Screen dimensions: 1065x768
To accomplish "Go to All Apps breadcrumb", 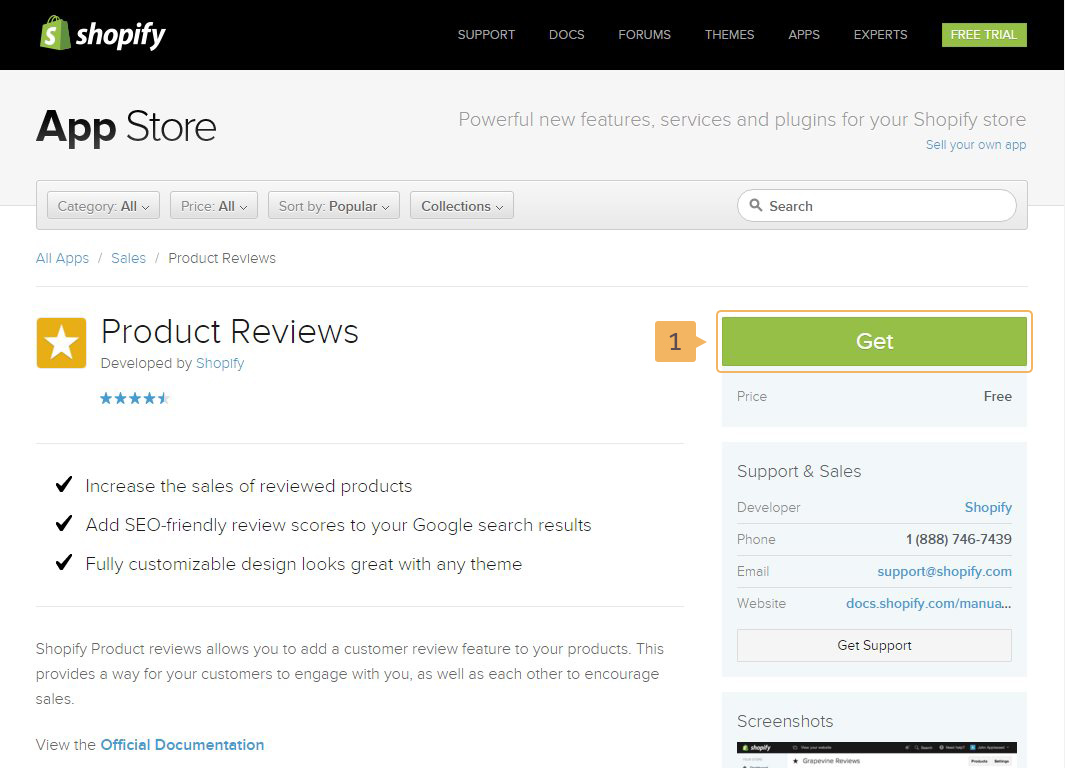I will 62,258.
